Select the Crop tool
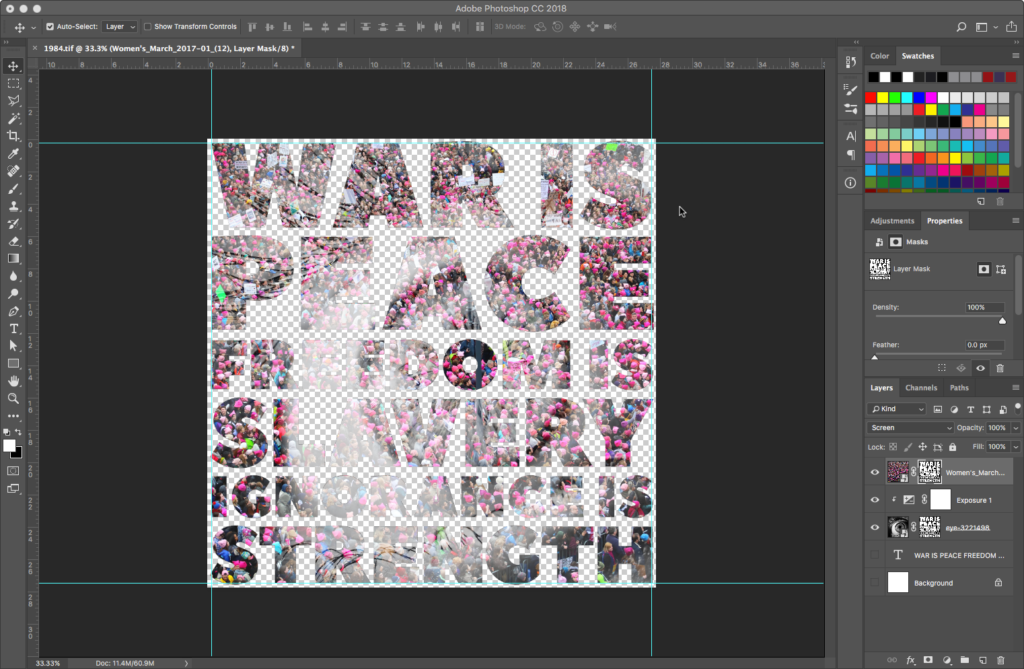The width and height of the screenshot is (1024, 669). point(13,136)
